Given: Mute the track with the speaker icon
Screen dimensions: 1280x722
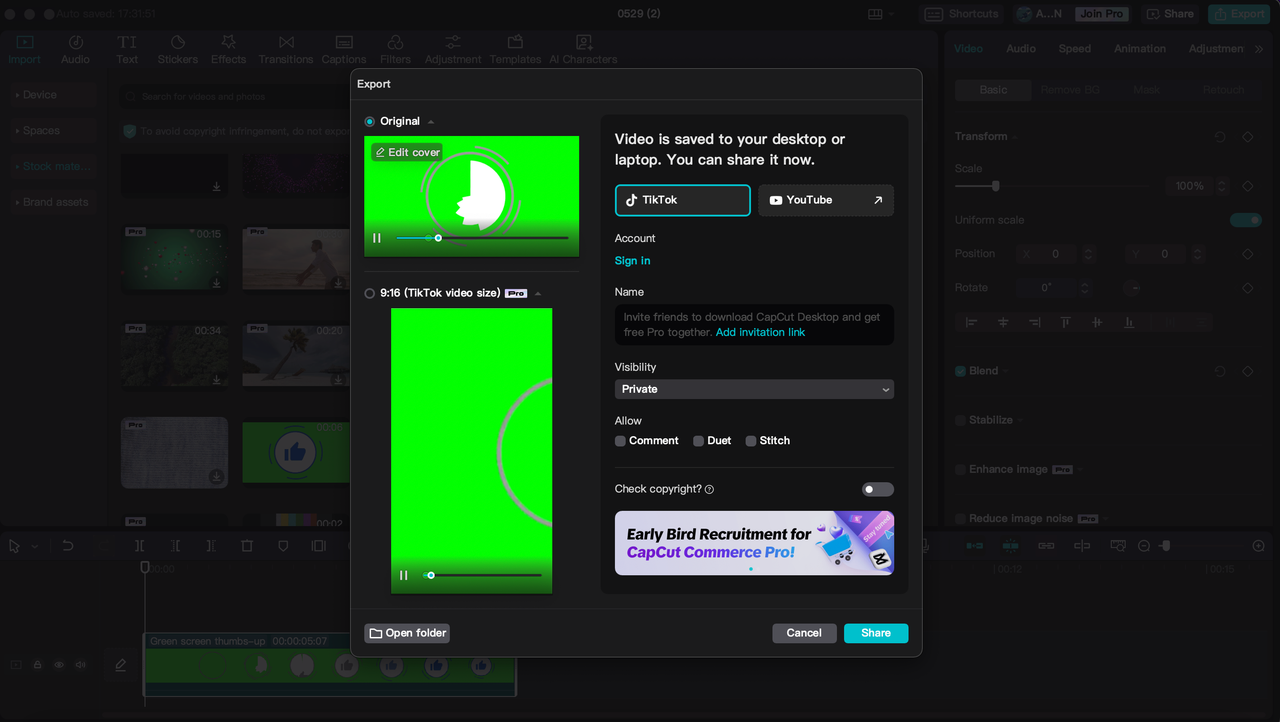Looking at the screenshot, I should click(x=80, y=664).
